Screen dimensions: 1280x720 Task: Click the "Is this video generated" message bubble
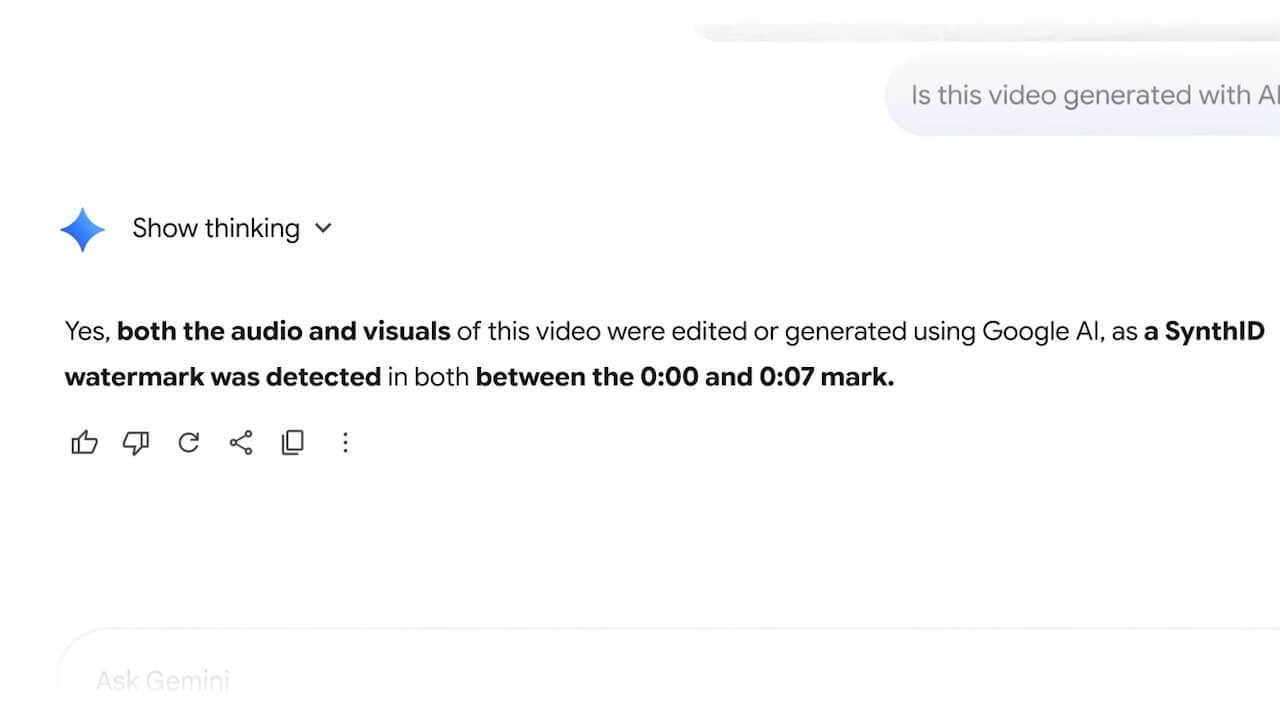(1090, 96)
